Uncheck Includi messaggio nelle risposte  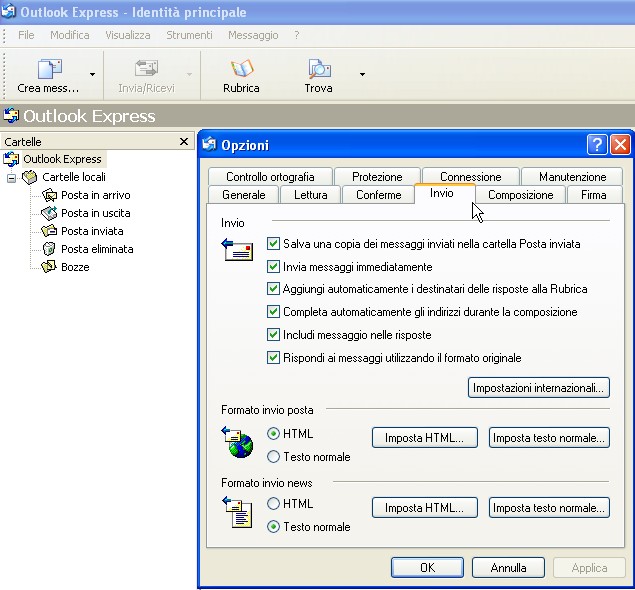(273, 334)
